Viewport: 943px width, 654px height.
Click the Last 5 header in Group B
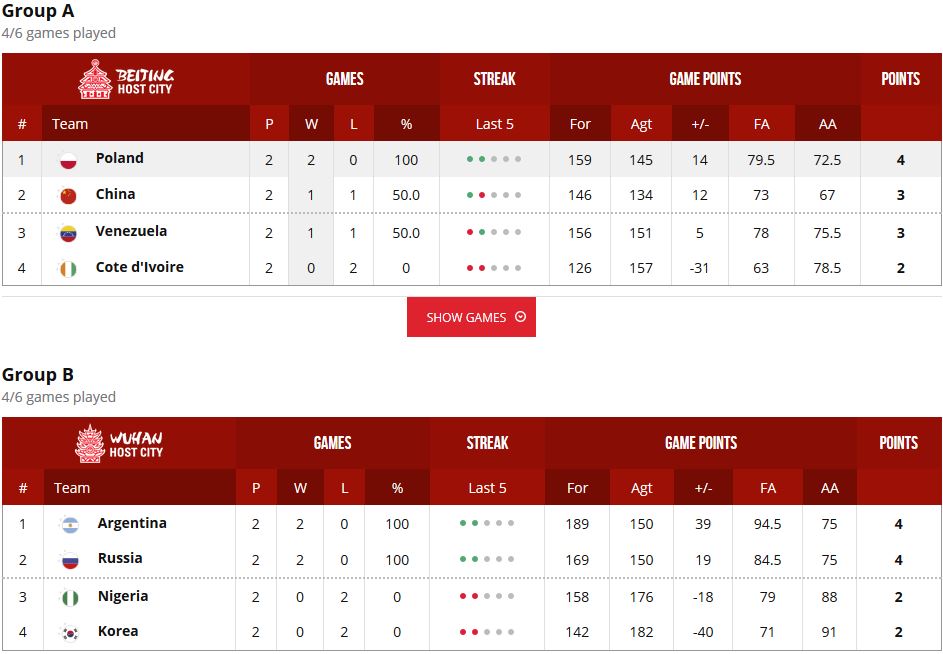487,488
